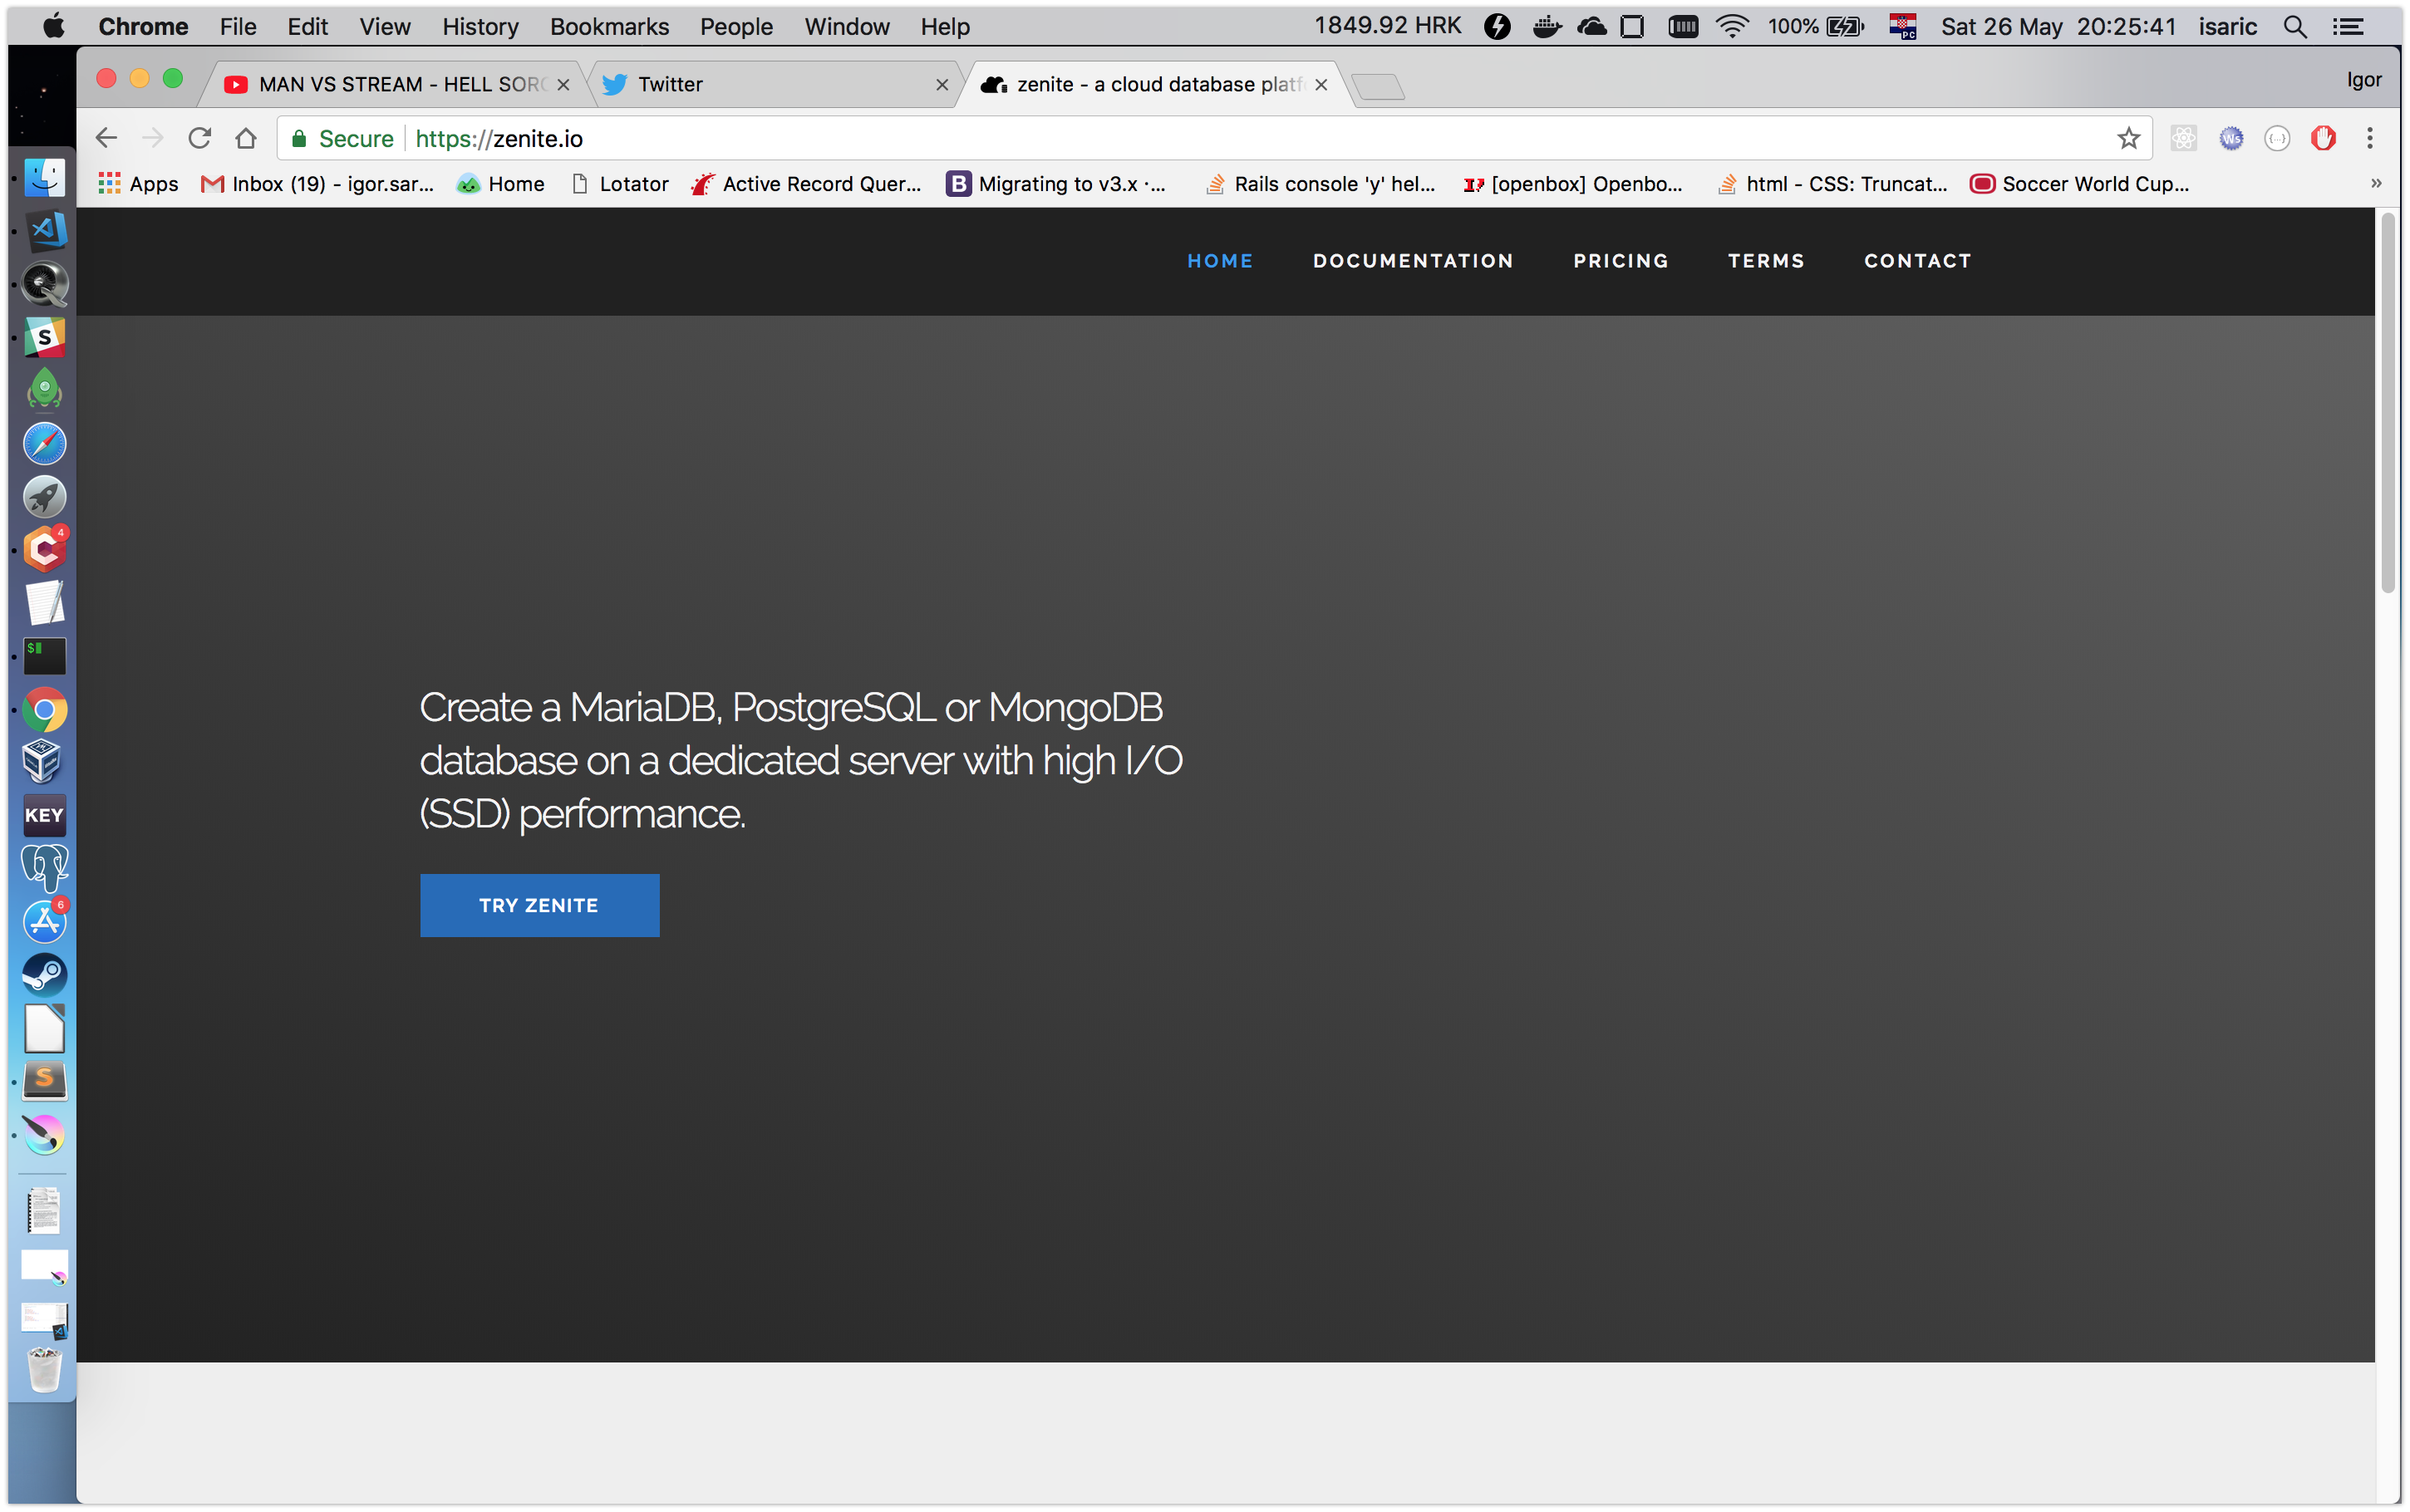Open Steam from the dock
2410x1512 pixels.
pyautogui.click(x=44, y=974)
